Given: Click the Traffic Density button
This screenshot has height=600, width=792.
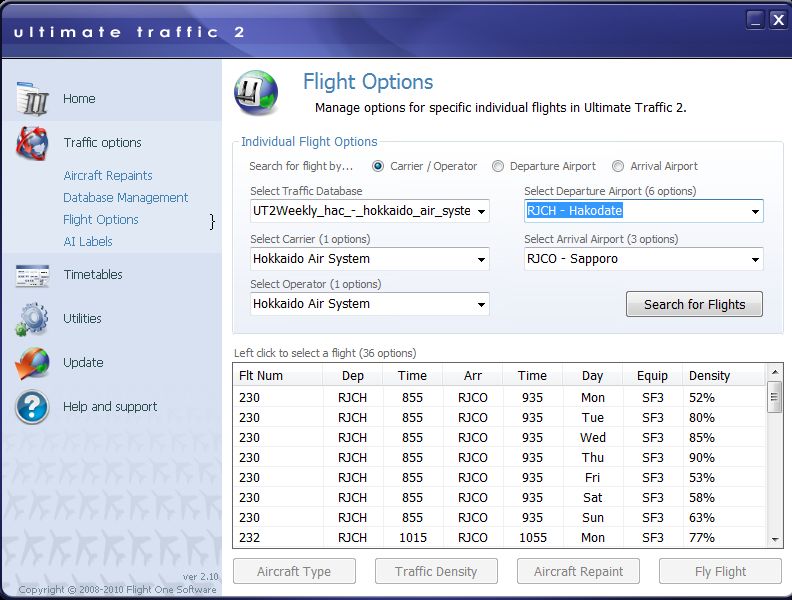Looking at the screenshot, I should coord(436,571).
